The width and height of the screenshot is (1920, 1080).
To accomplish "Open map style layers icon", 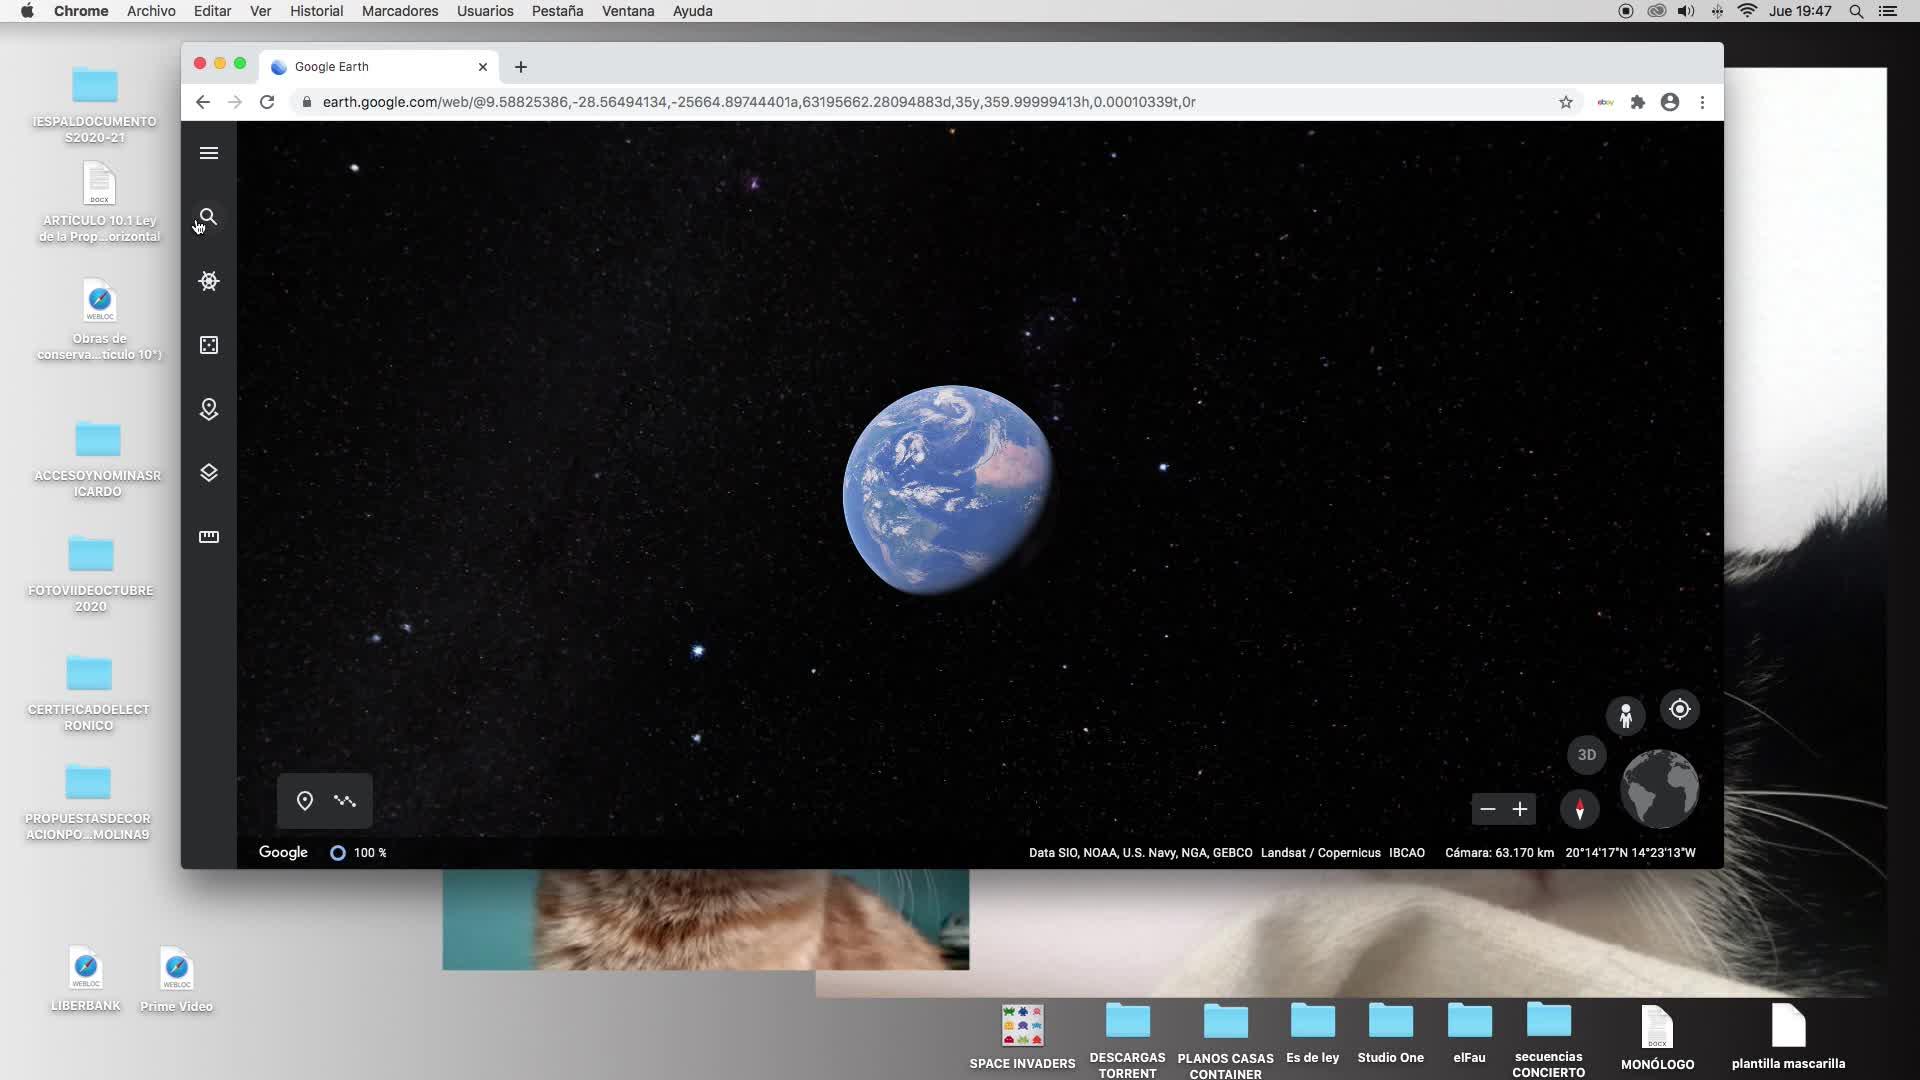I will click(208, 473).
